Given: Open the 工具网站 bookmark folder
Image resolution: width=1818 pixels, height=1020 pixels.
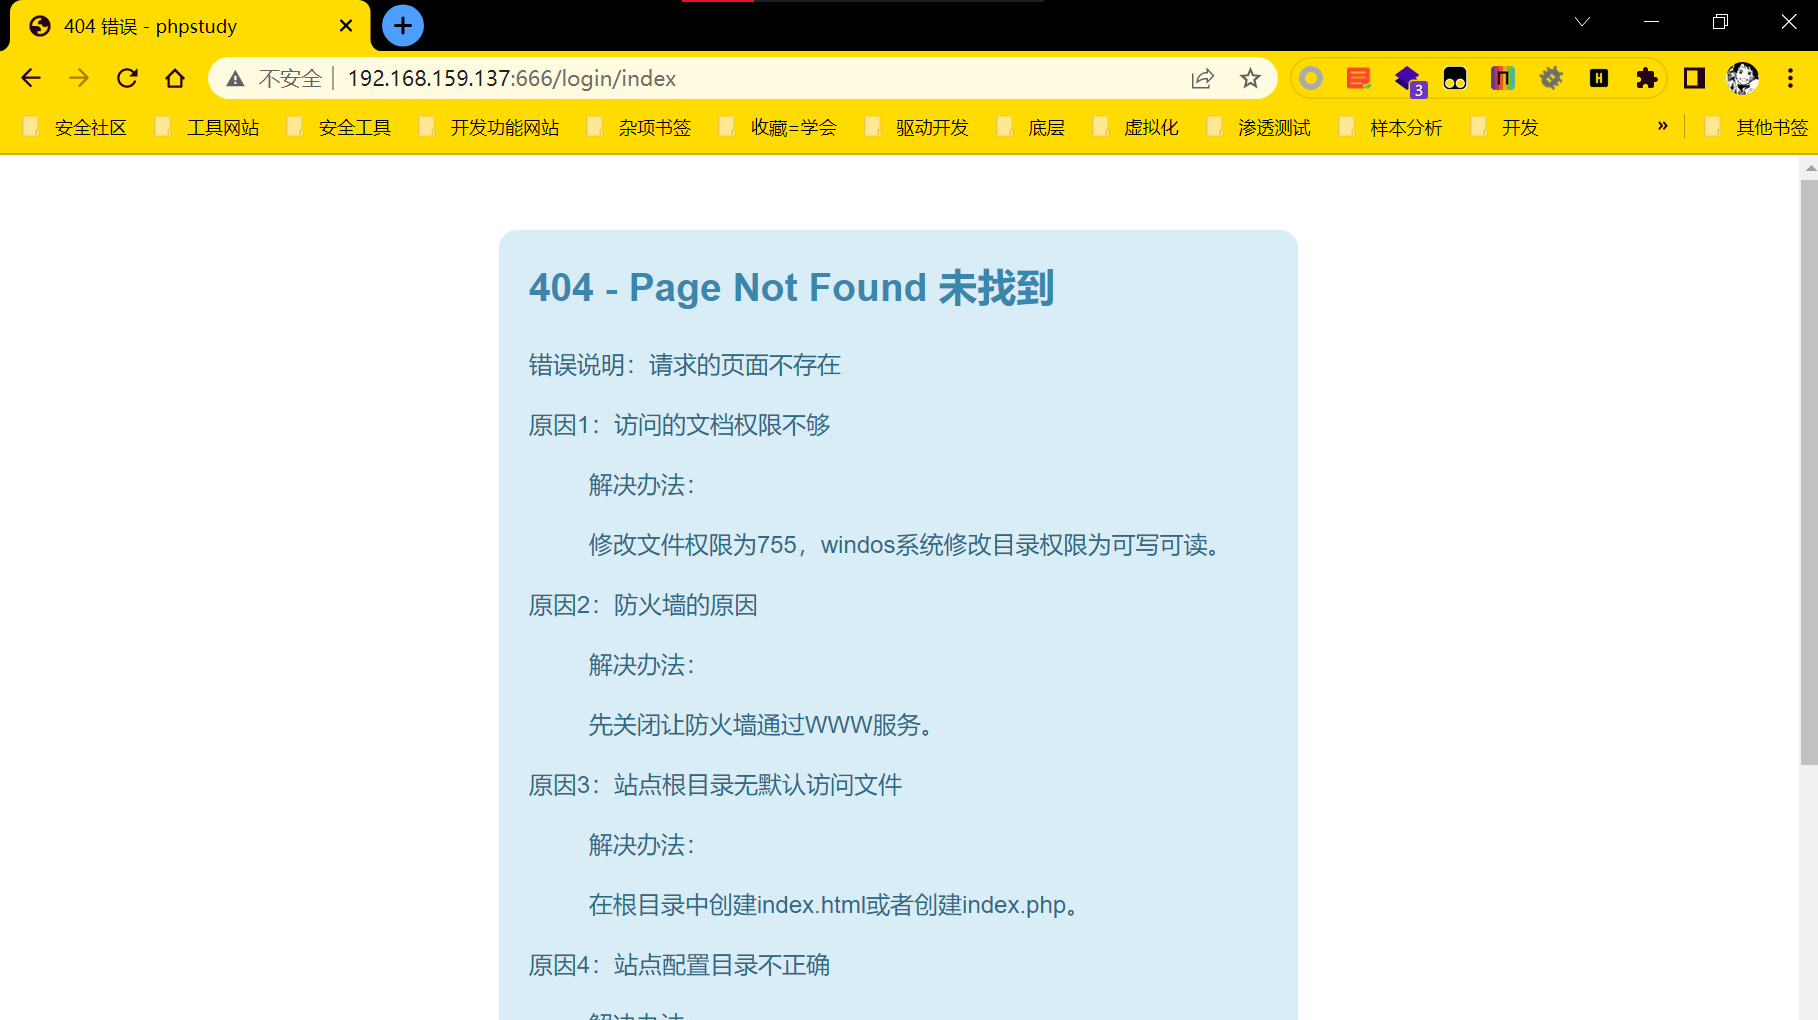Looking at the screenshot, I should [x=208, y=128].
